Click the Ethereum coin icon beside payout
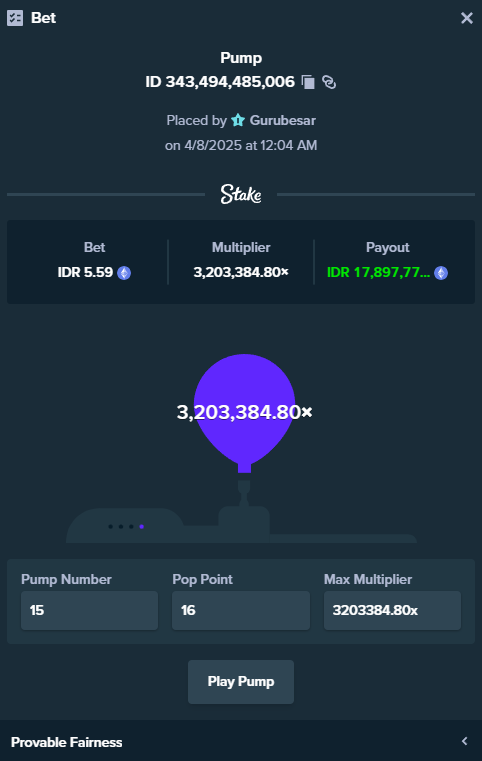Viewport: 482px width, 761px height. pos(441,273)
